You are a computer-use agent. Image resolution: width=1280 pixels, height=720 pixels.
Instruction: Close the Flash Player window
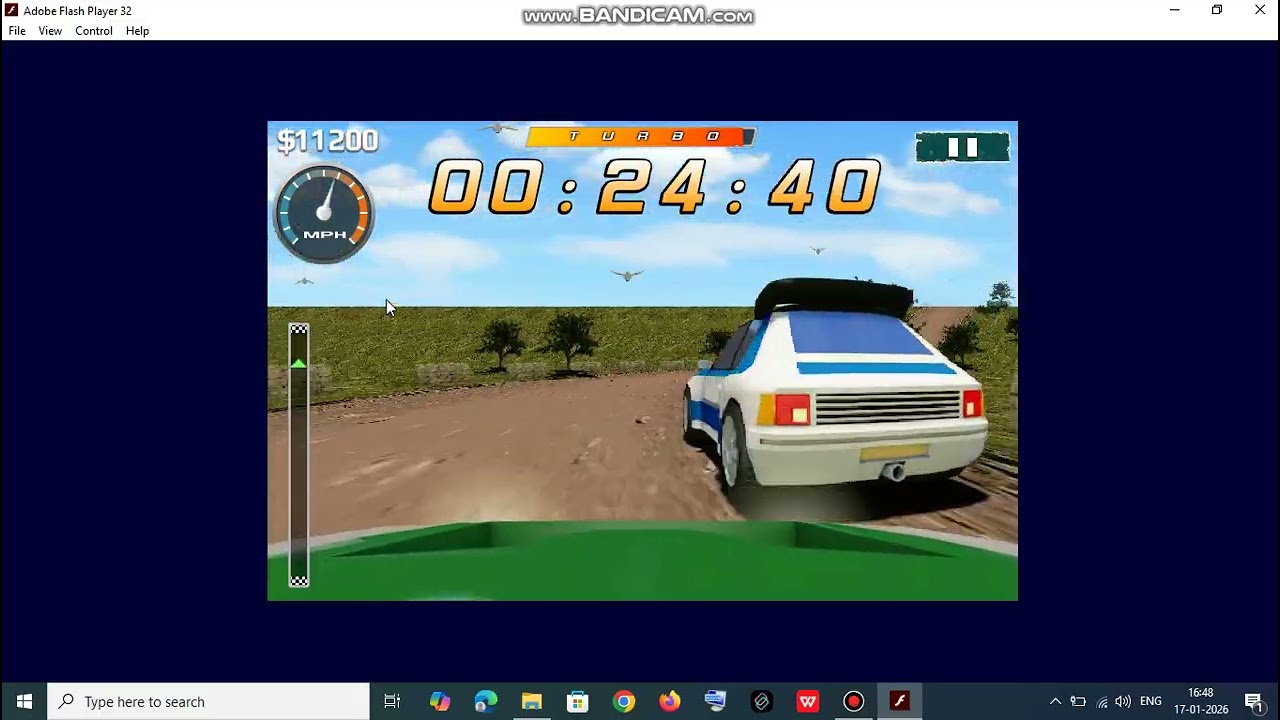(1259, 10)
